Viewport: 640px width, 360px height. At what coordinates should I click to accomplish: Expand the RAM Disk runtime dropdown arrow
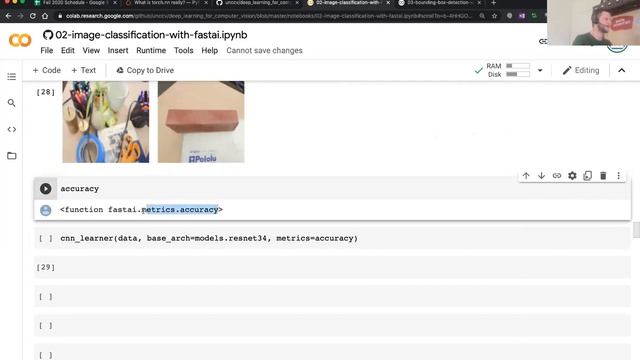point(540,70)
